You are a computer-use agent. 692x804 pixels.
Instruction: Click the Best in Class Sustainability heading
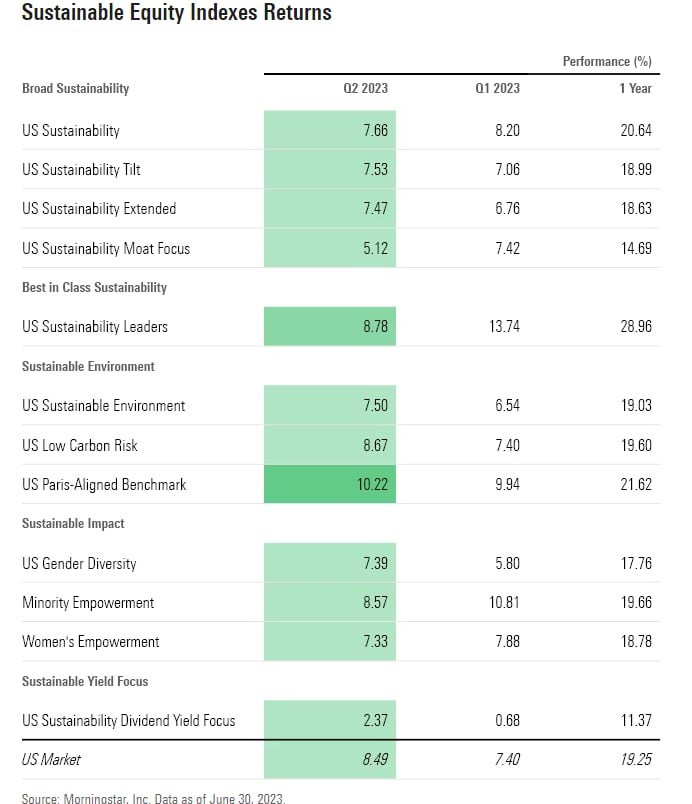[x=94, y=288]
